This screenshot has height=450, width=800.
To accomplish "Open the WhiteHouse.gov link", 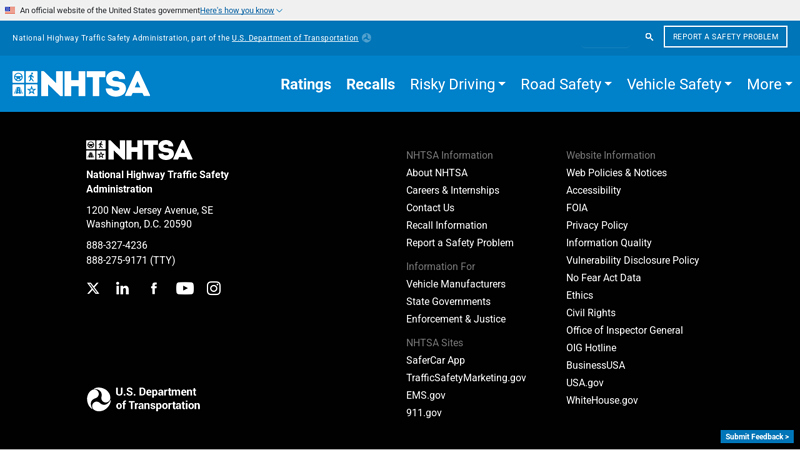I will pos(602,401).
